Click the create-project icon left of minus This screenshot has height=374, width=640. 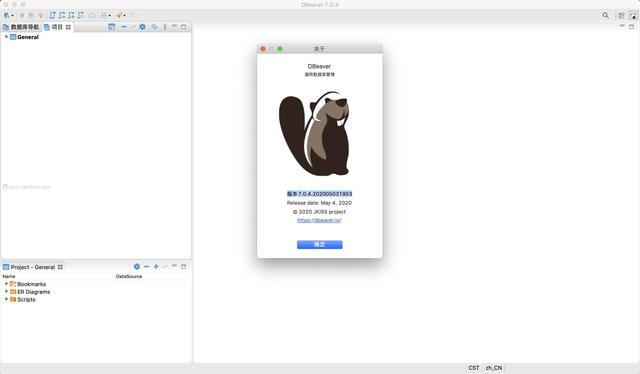pos(111,27)
